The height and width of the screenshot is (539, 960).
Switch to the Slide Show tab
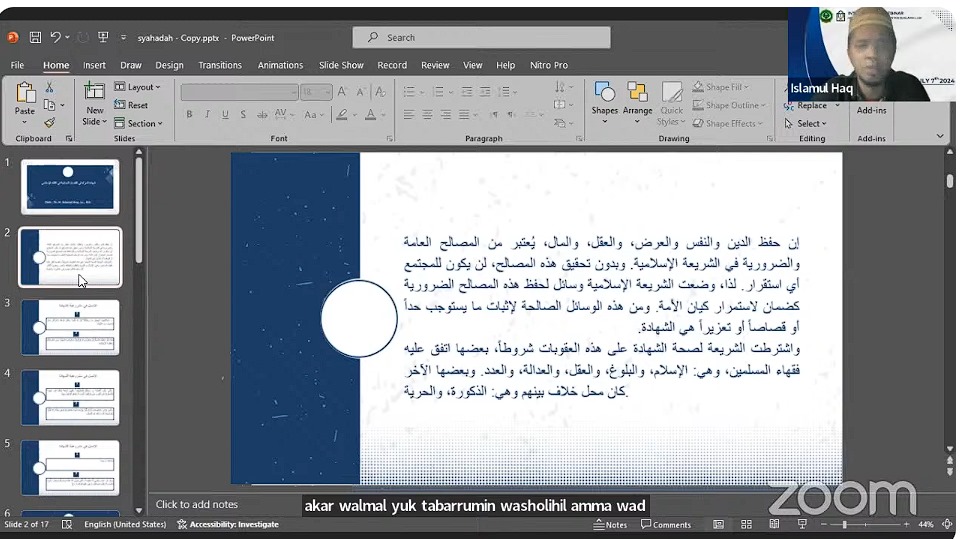(341, 65)
